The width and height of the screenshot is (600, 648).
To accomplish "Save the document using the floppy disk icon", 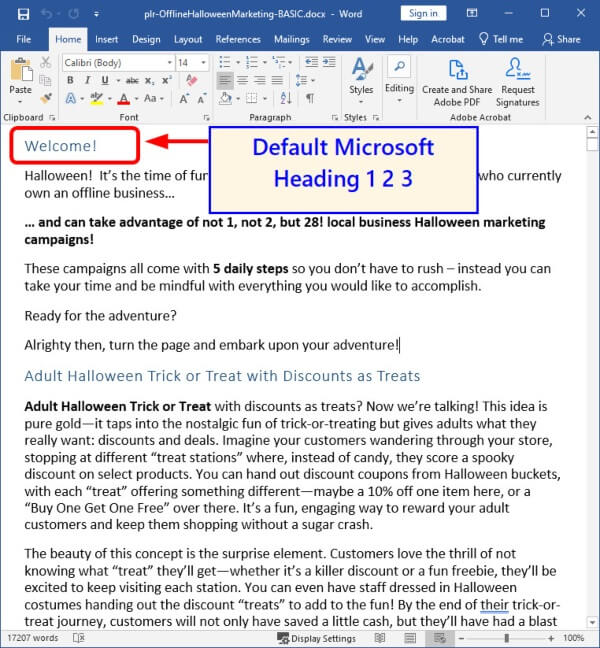I will [x=24, y=14].
